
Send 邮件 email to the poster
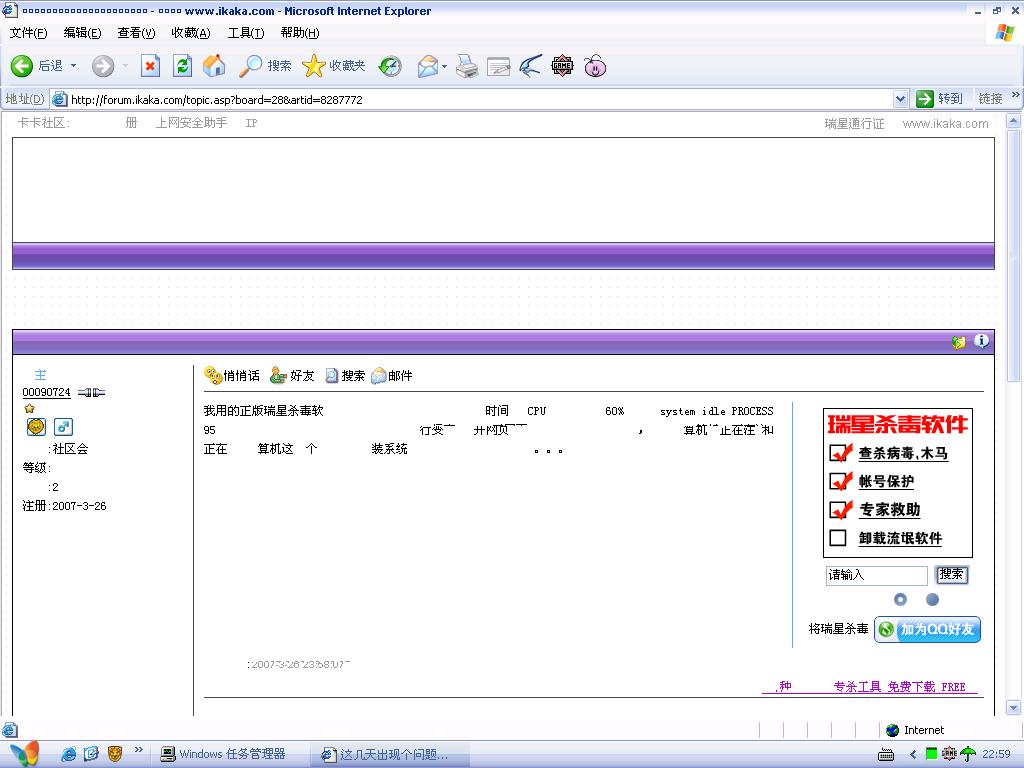tap(391, 376)
